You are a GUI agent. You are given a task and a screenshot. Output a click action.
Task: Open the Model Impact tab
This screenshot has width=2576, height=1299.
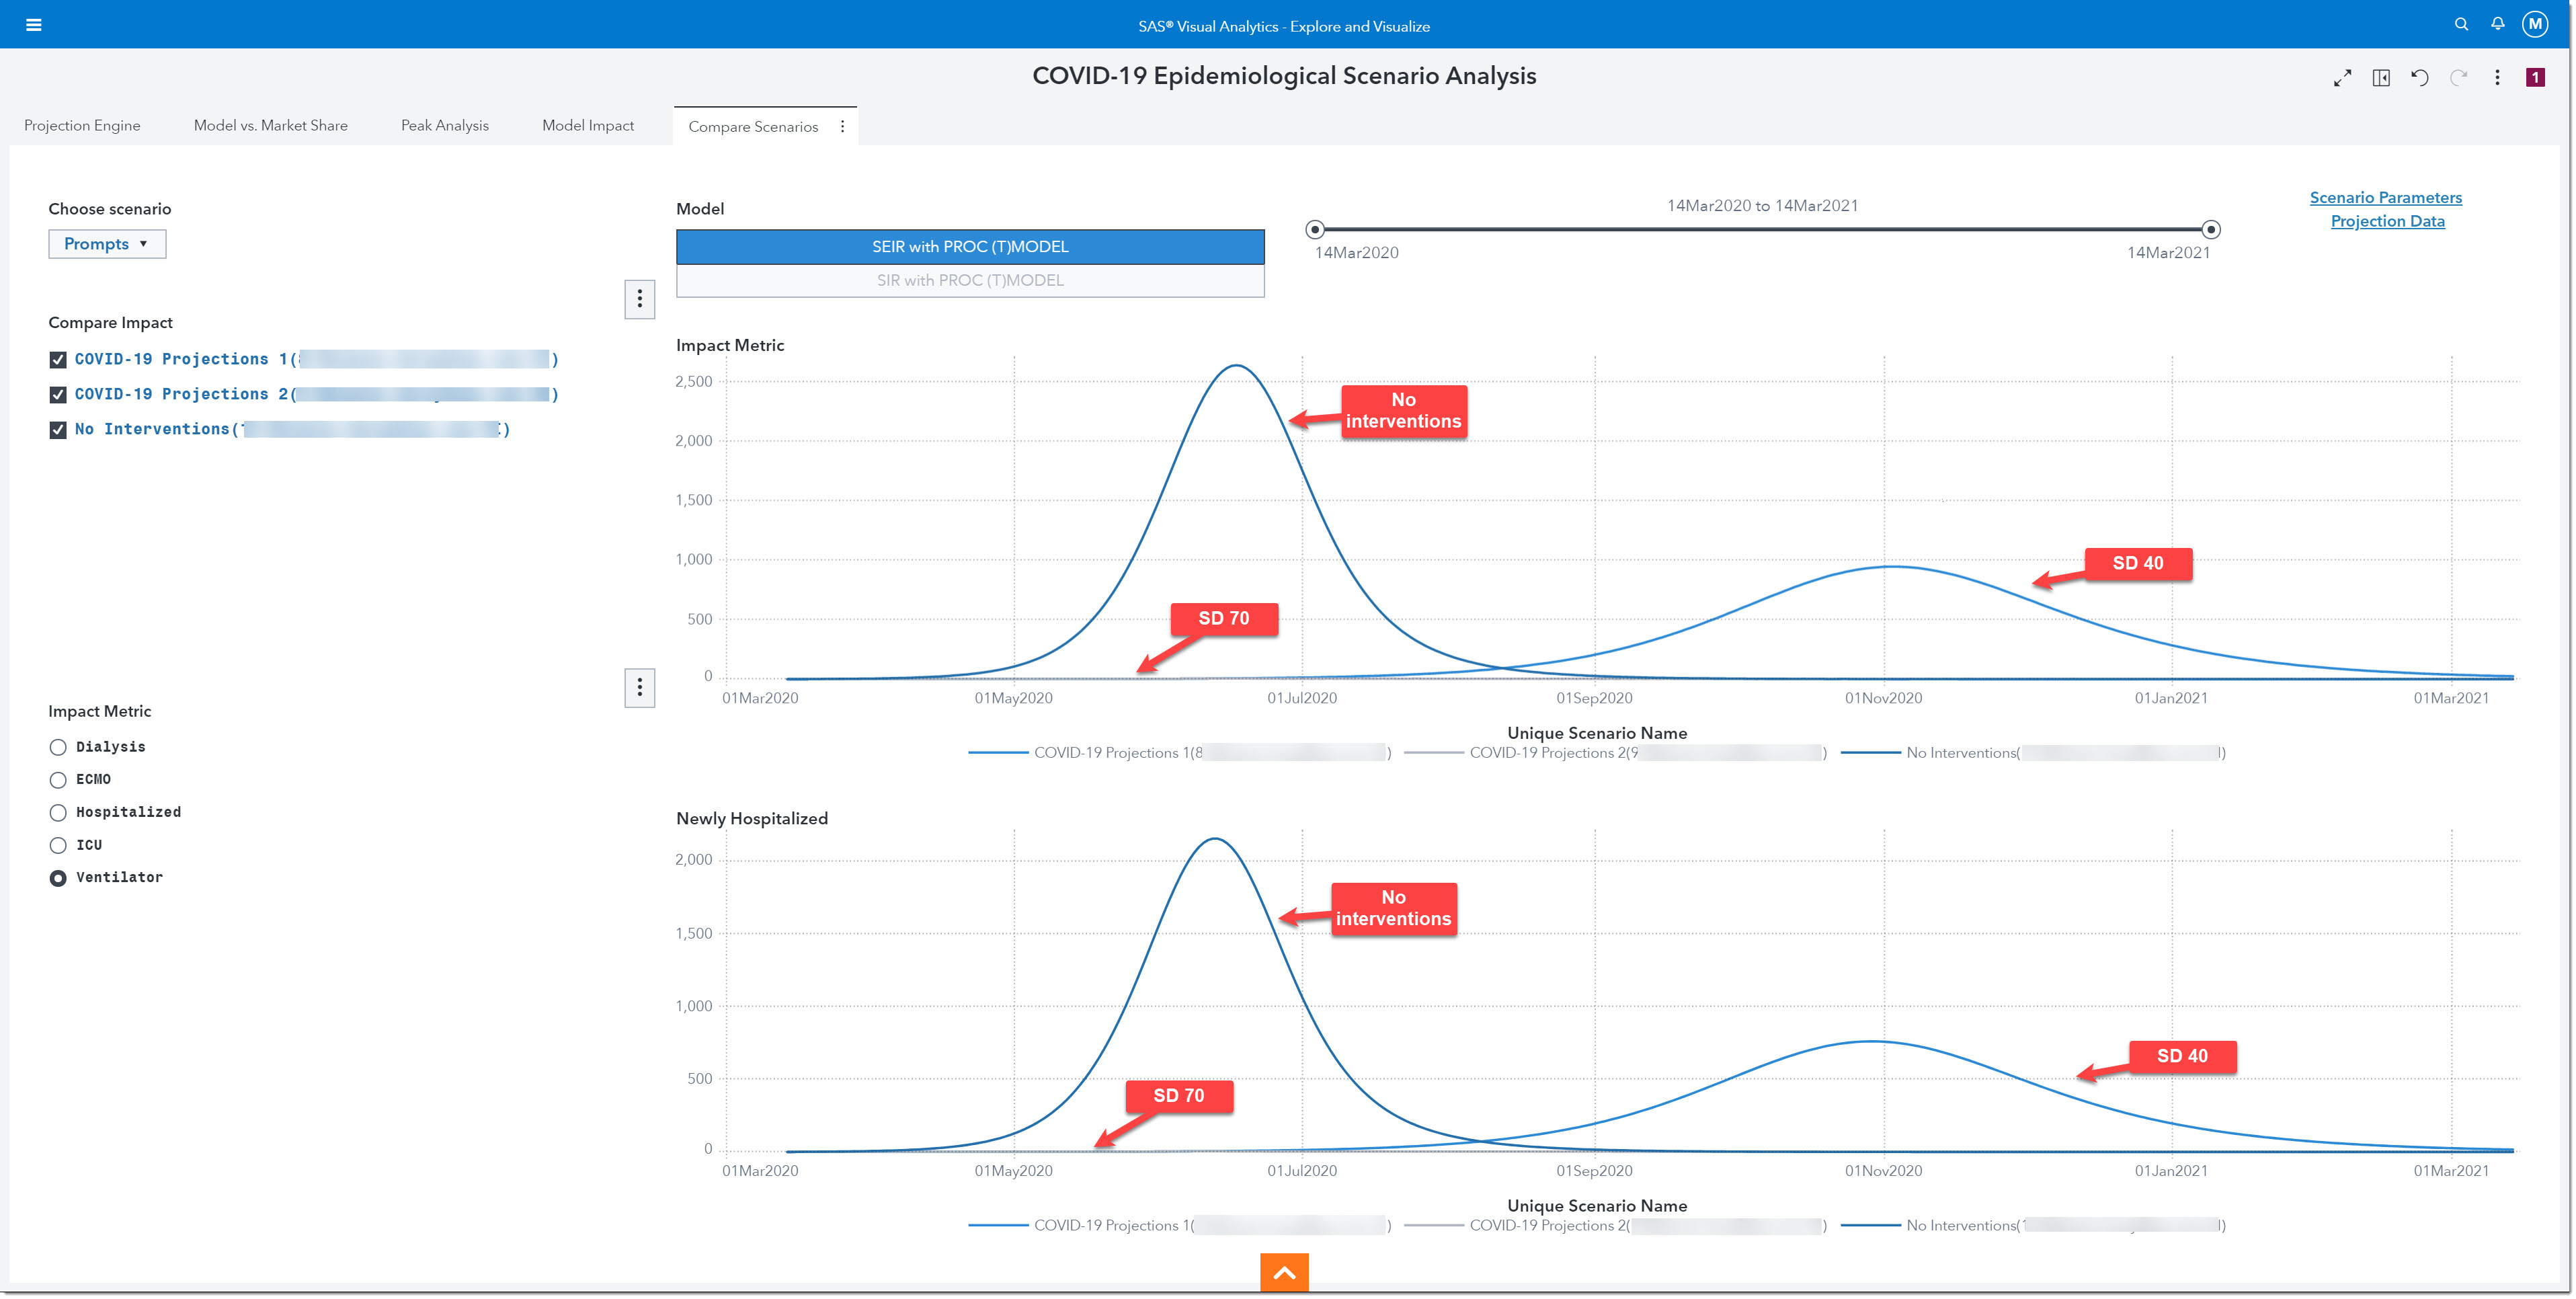[587, 125]
